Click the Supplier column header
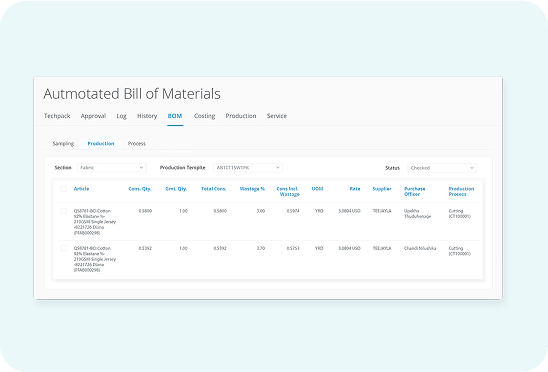This screenshot has width=548, height=372. pos(382,189)
